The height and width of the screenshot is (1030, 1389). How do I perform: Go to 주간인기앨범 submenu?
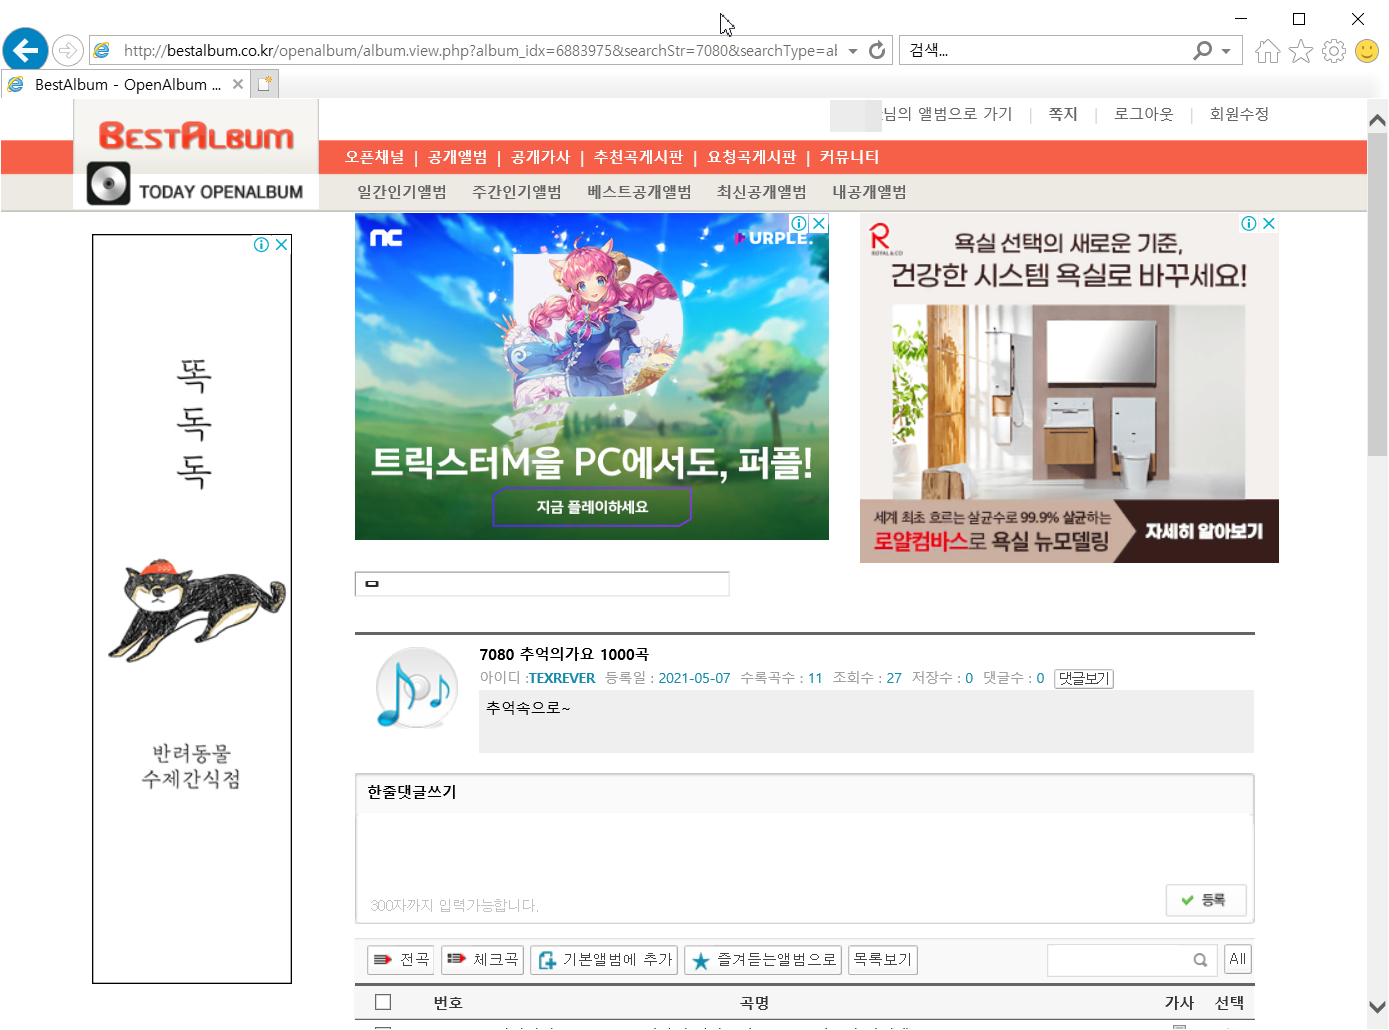point(517,192)
